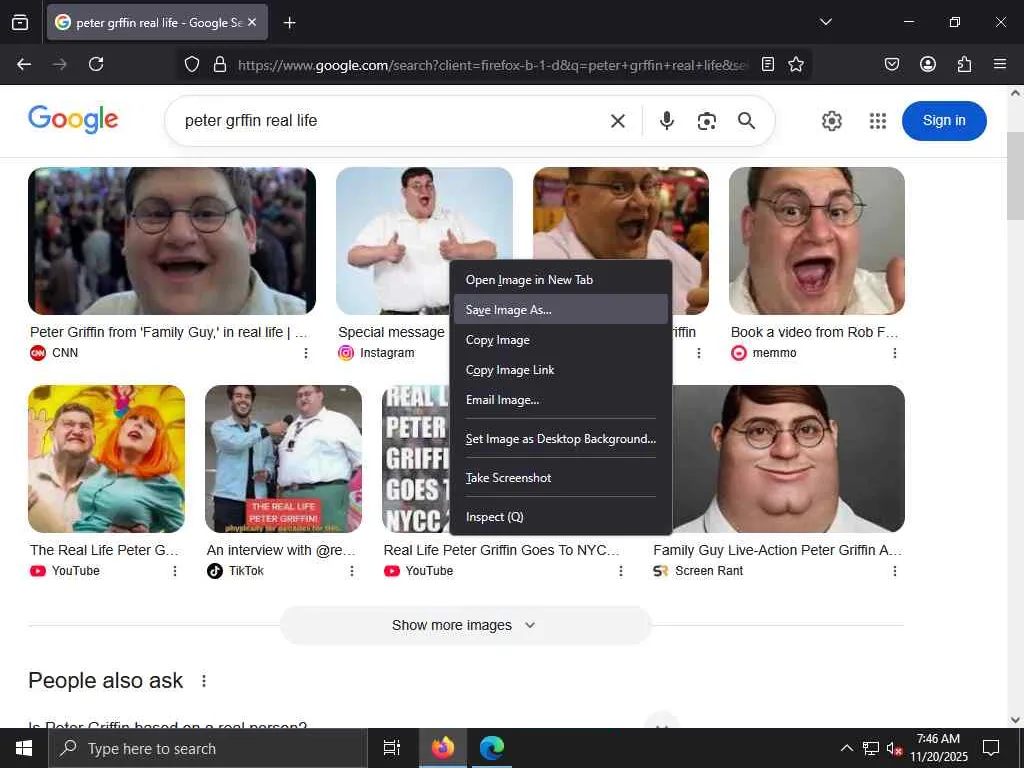Viewport: 1024px width, 768px height.
Task: Open three-dot menu for the memmo result
Action: tap(895, 353)
